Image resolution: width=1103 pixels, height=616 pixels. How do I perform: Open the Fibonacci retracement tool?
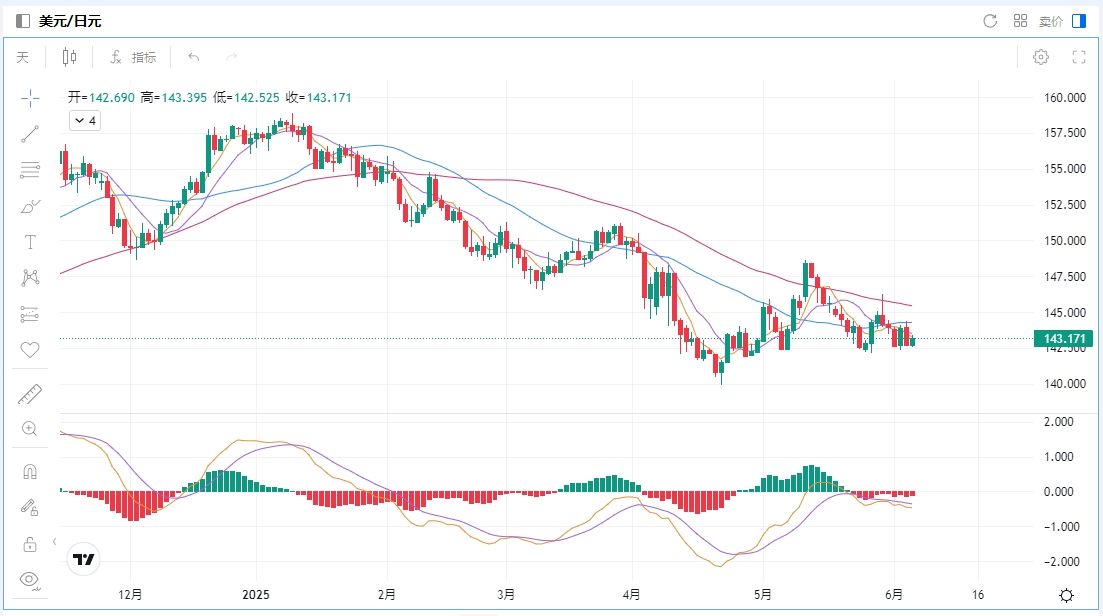pyautogui.click(x=30, y=170)
